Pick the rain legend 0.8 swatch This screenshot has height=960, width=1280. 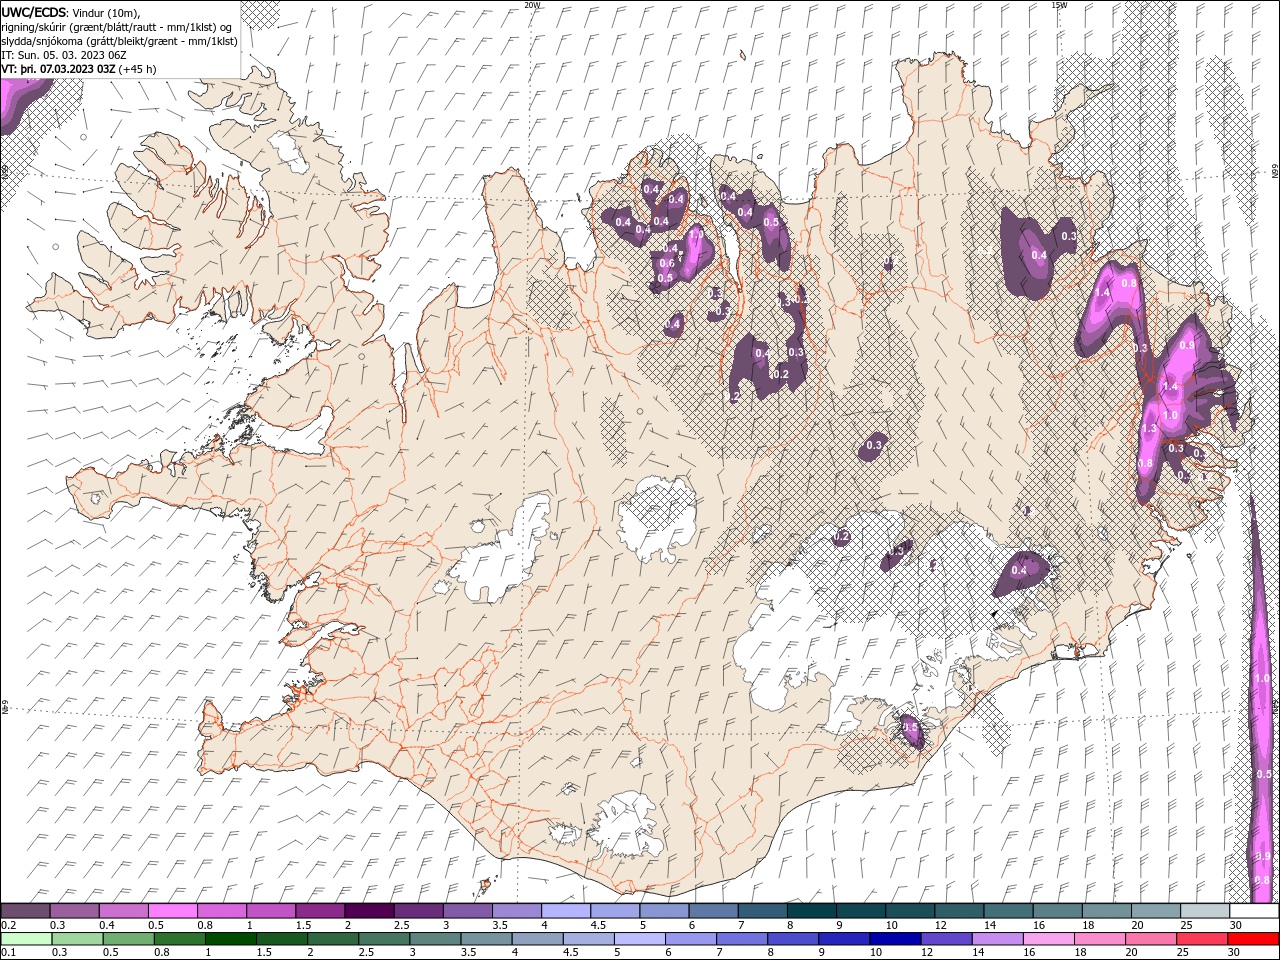click(x=178, y=938)
